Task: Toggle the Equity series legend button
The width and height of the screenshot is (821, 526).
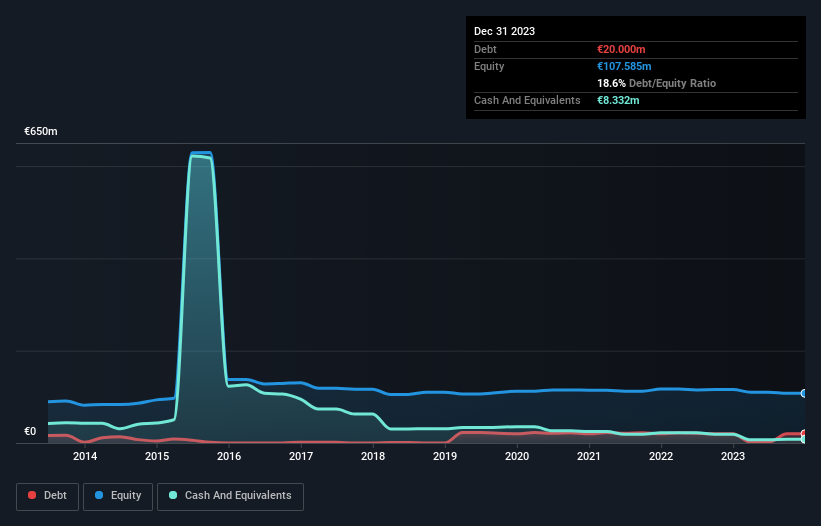Action: tap(118, 496)
